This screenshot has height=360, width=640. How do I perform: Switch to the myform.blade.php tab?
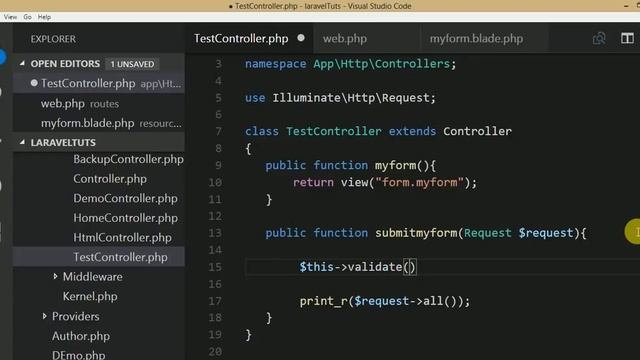(x=476, y=38)
